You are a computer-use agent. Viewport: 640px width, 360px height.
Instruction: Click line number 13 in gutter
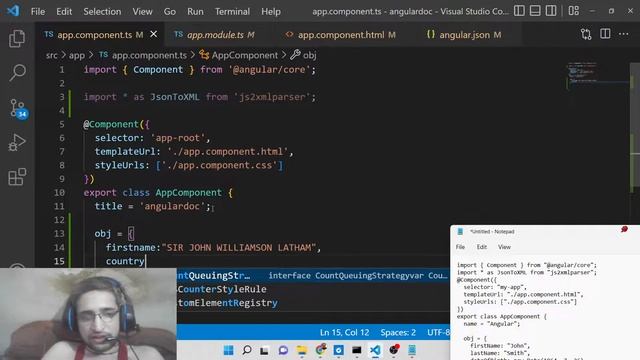point(59,233)
